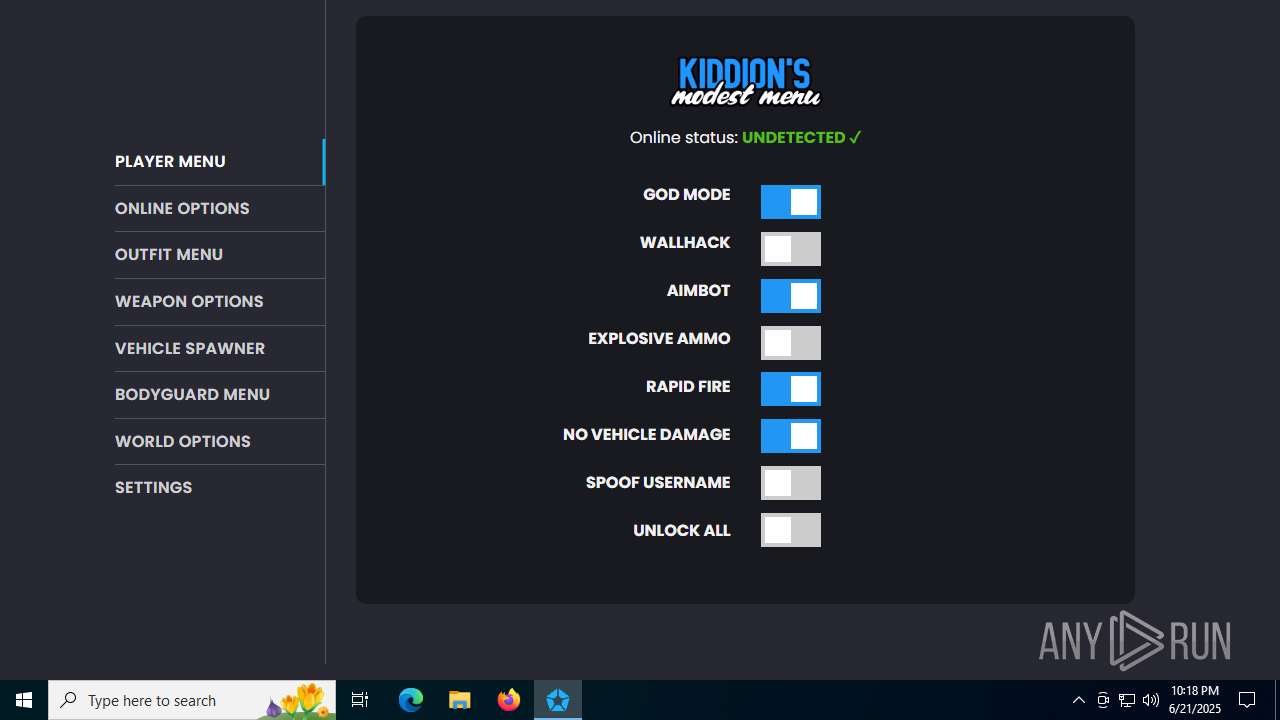Viewport: 1280px width, 720px height.
Task: Open Task View from taskbar
Action: [360, 700]
